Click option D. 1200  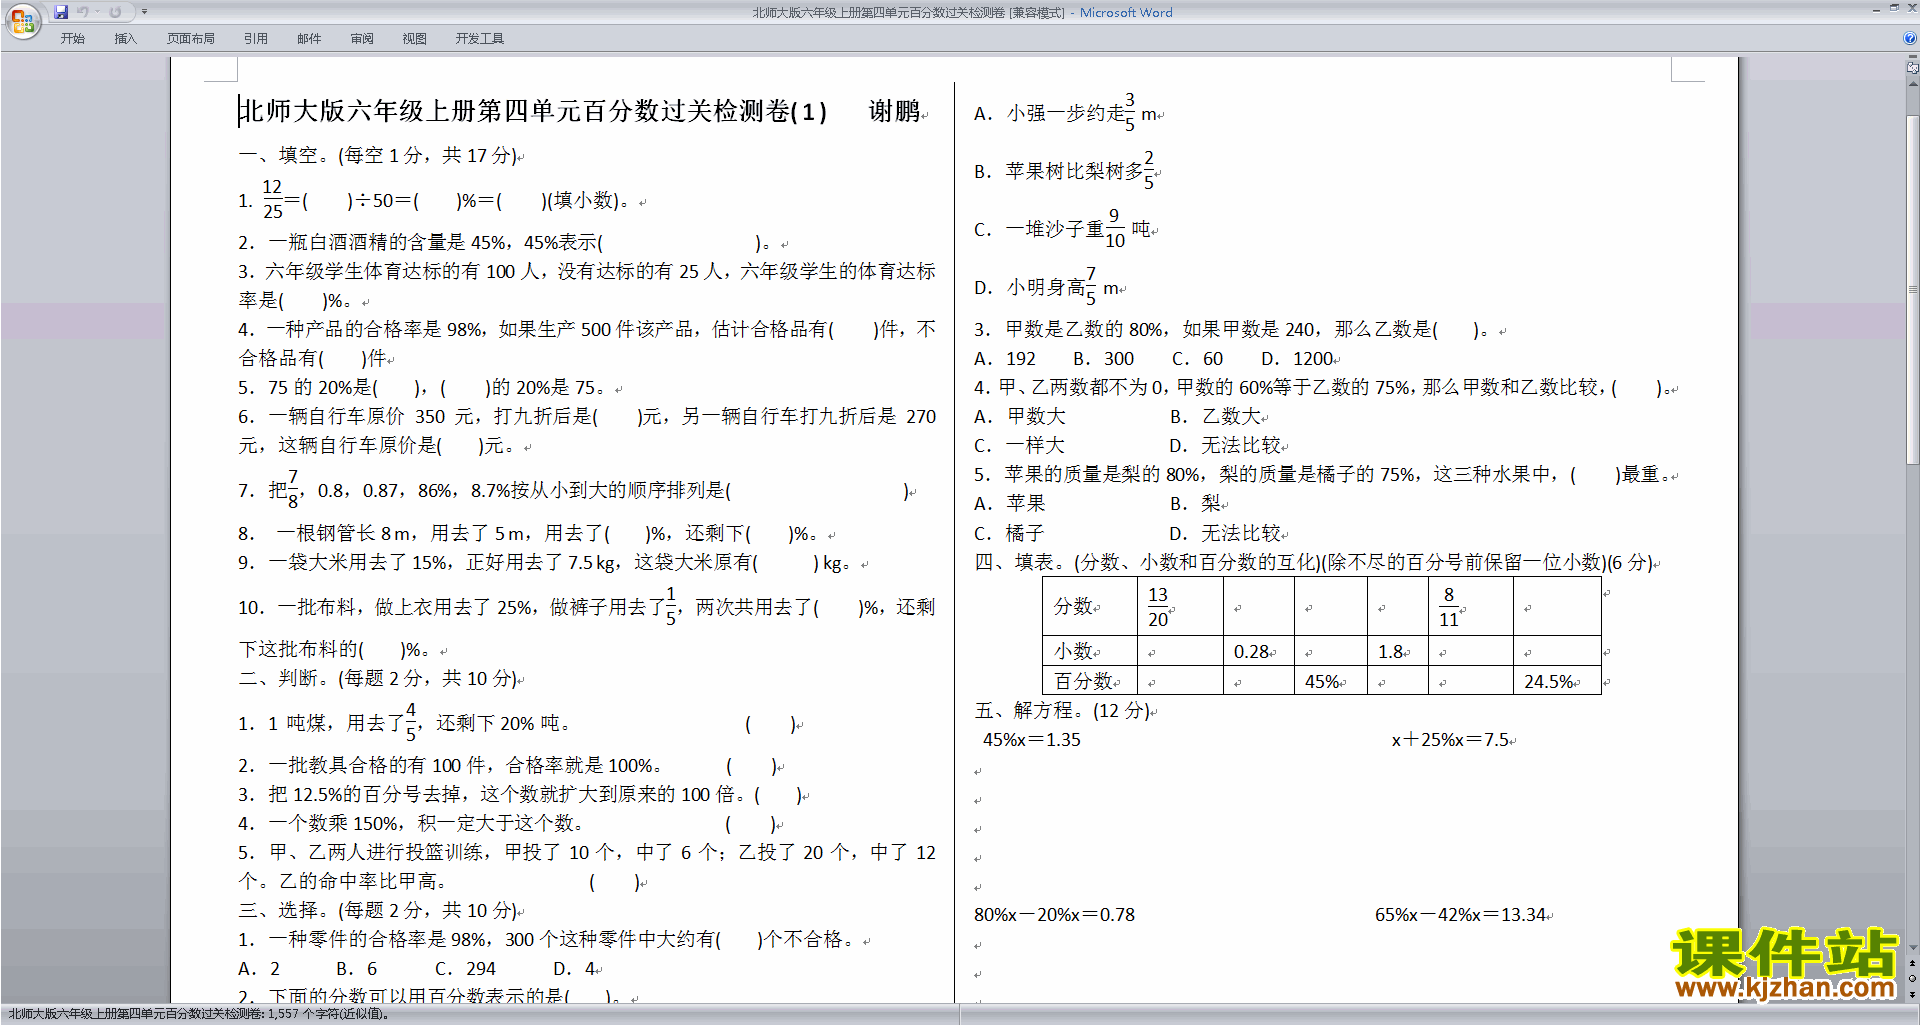[1297, 359]
